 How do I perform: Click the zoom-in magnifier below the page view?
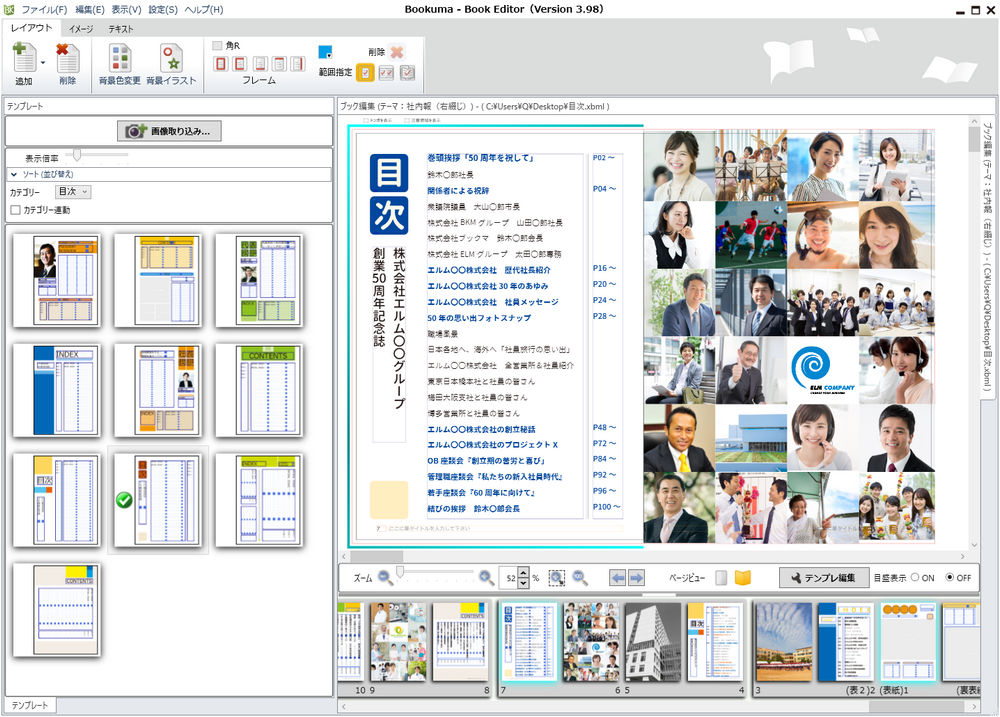(x=486, y=579)
